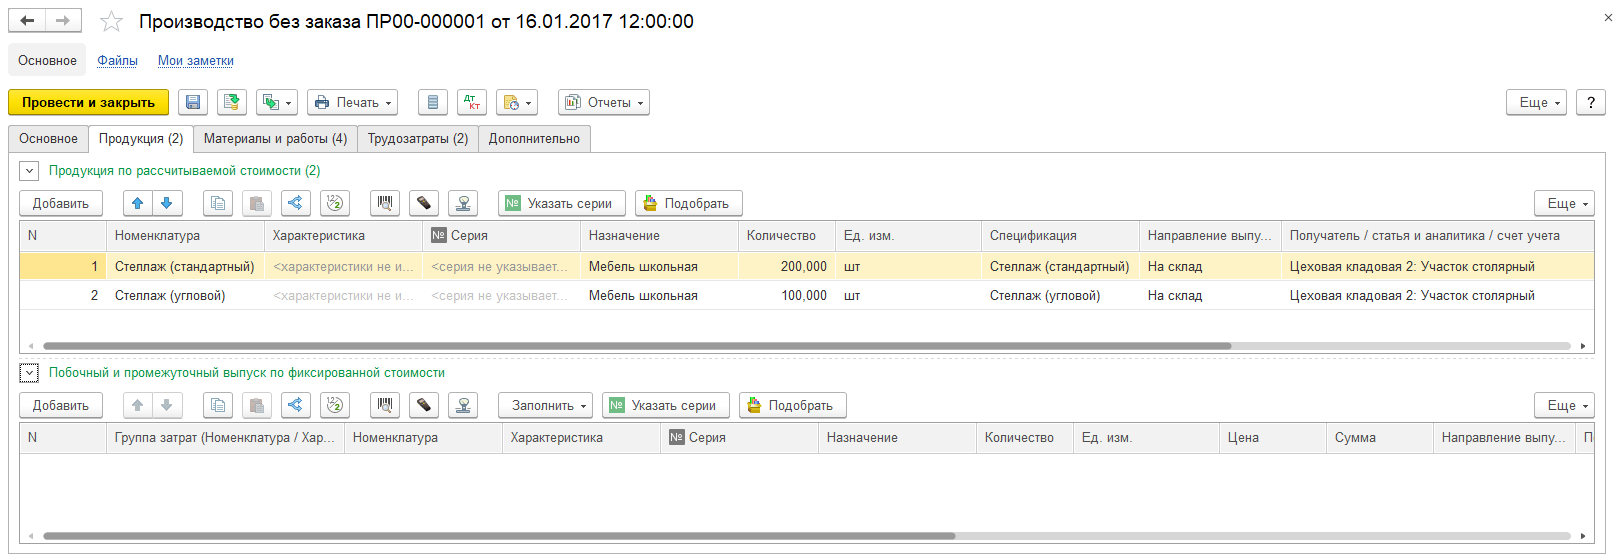The width and height of the screenshot is (1620, 559).
Task: Click the back navigation arrow
Action: (x=27, y=20)
